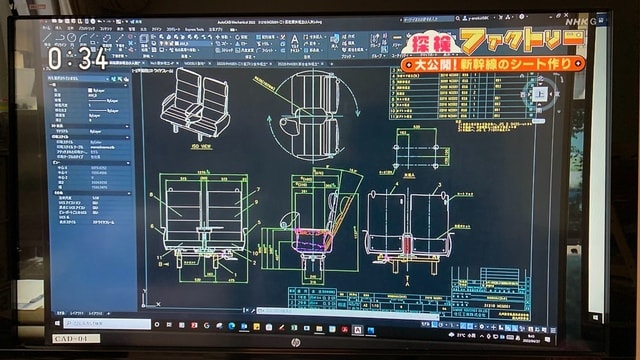Open Microsoft Edge from the taskbar
The width and height of the screenshot is (640, 360).
click(x=231, y=326)
